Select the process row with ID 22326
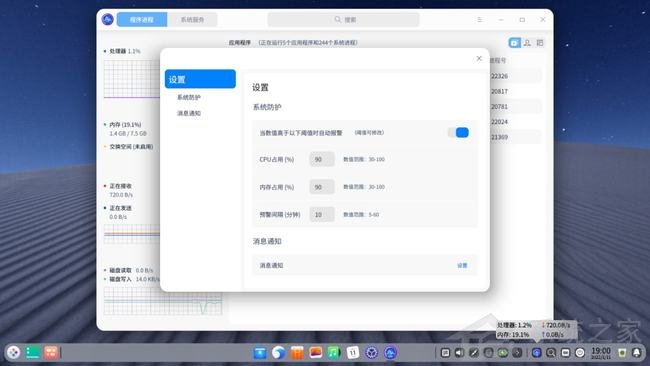 click(x=516, y=76)
